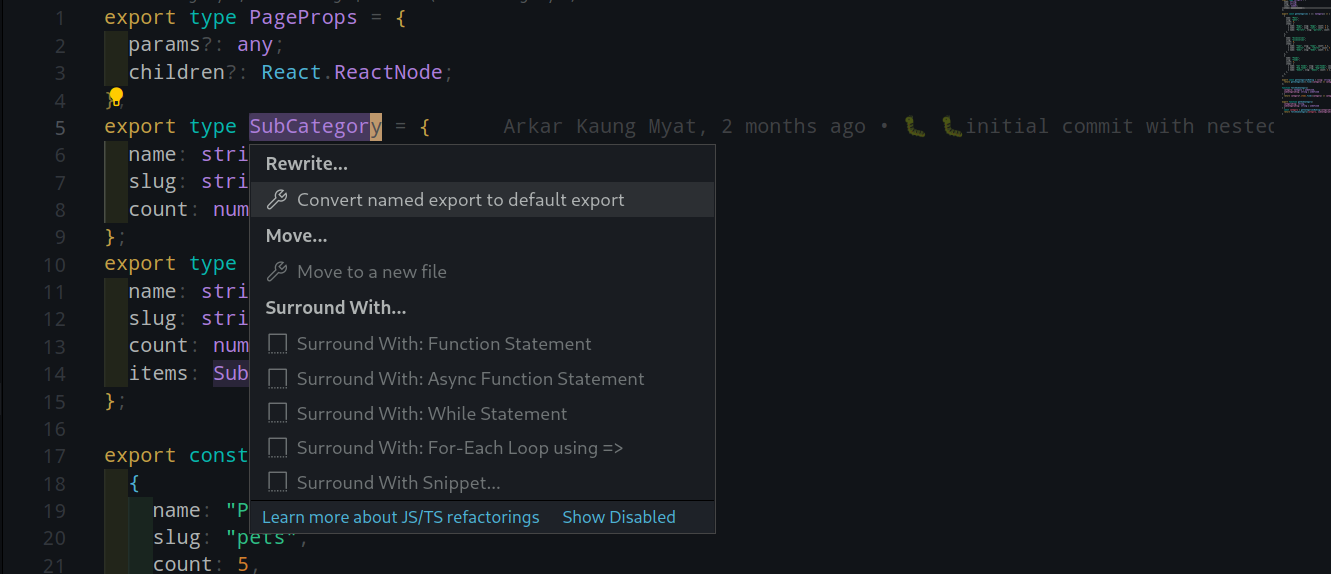Select Surround With: Async Function Statement

(x=482, y=379)
